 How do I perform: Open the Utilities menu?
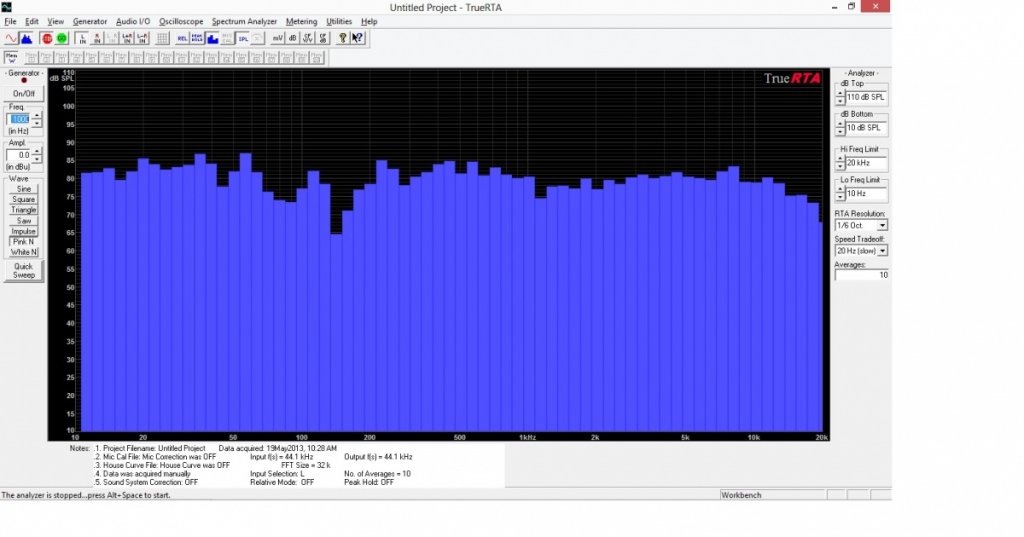(339, 22)
